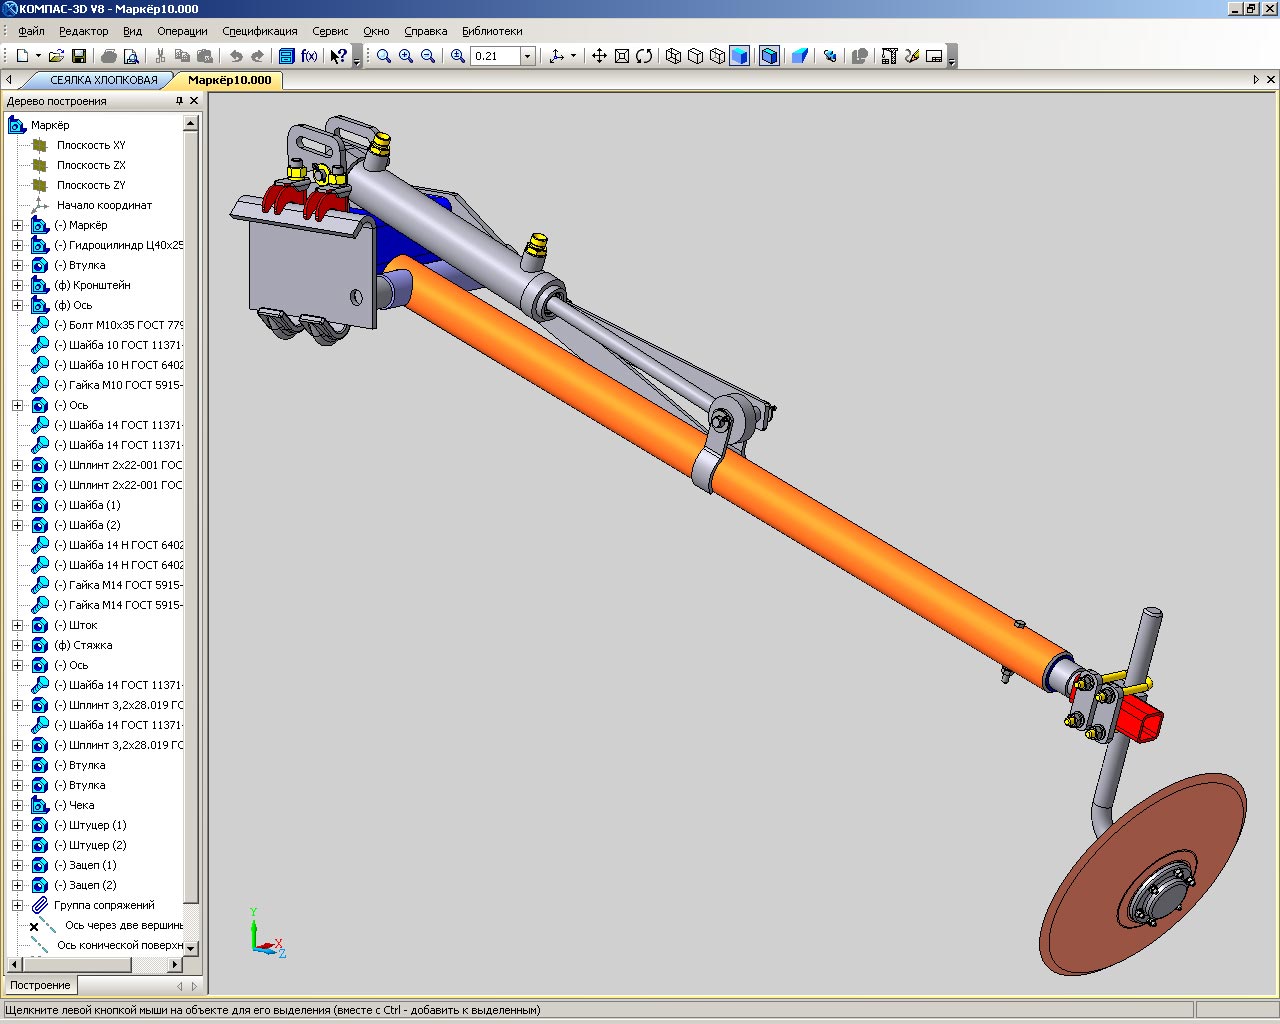Select the Pan view tool
The width and height of the screenshot is (1280, 1024).
(599, 56)
